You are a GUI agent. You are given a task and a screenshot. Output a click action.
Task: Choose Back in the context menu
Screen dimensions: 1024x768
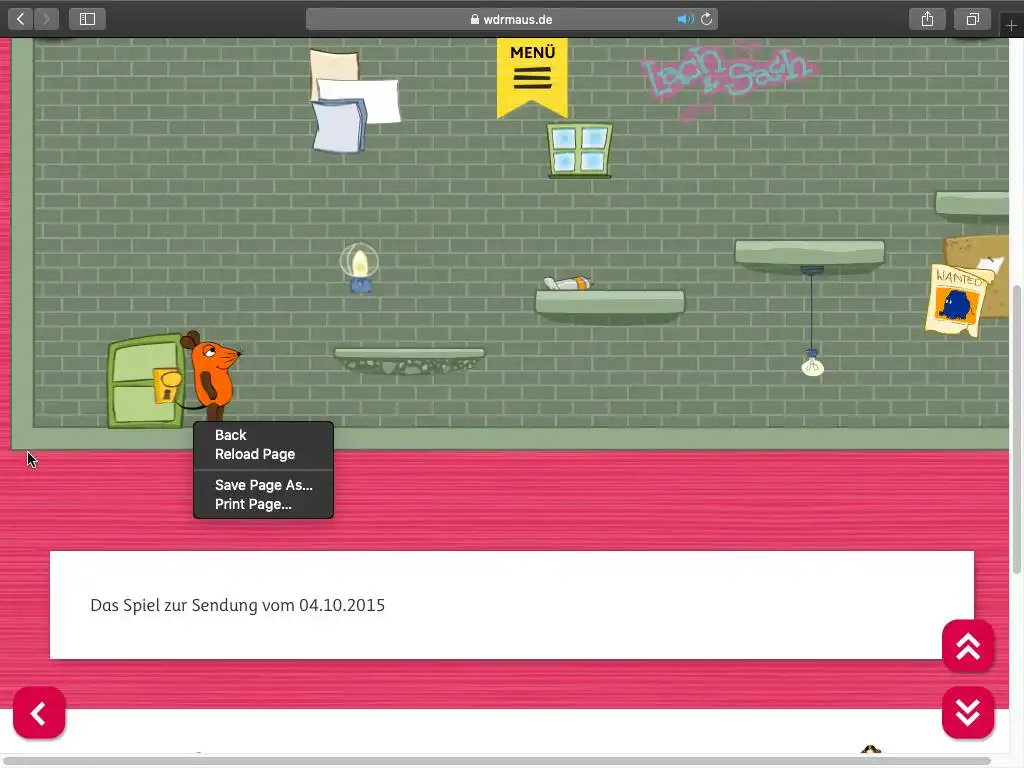click(263, 435)
